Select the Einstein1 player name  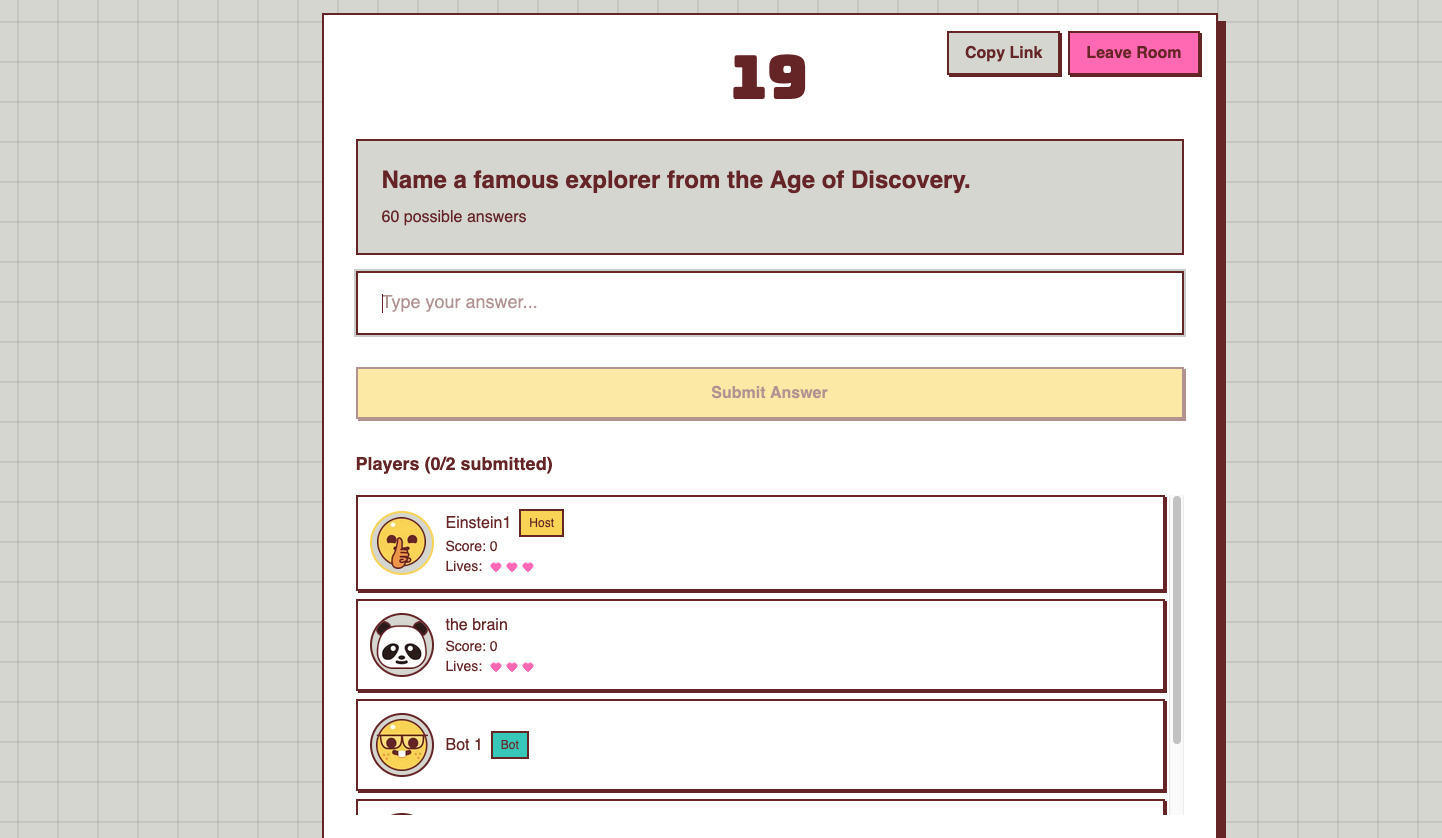click(x=478, y=523)
